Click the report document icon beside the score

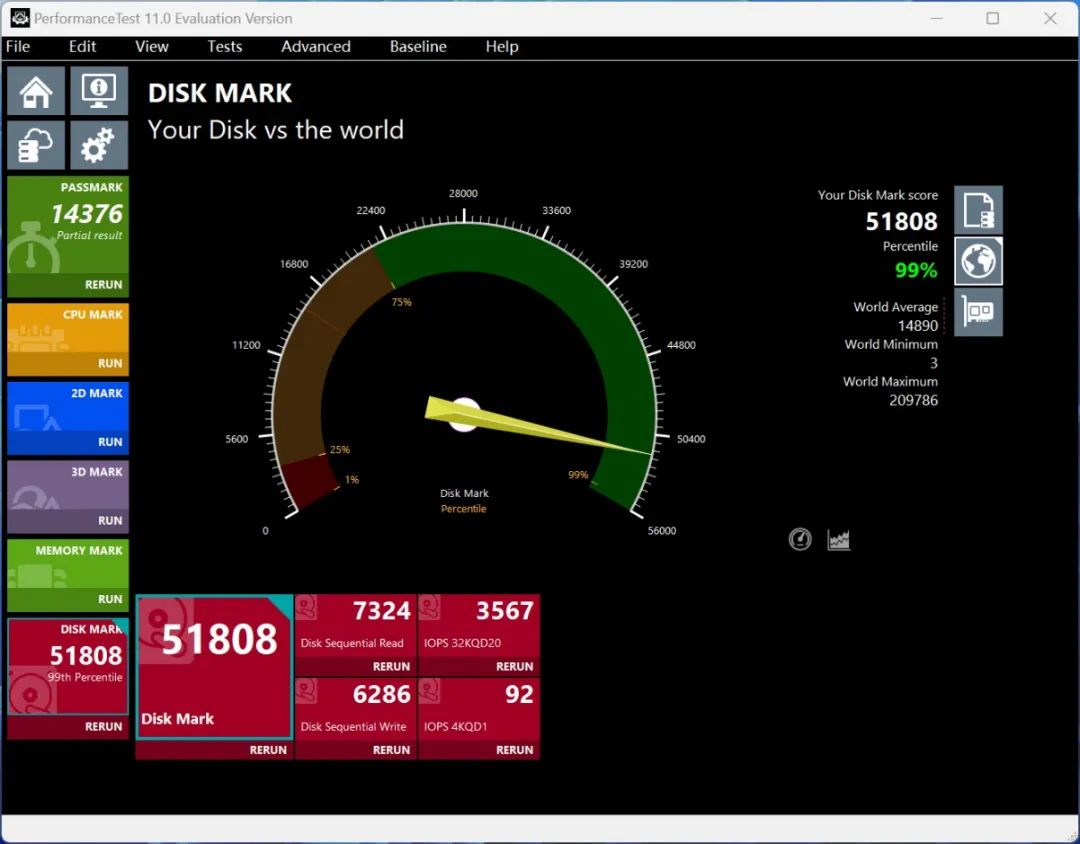click(x=978, y=209)
